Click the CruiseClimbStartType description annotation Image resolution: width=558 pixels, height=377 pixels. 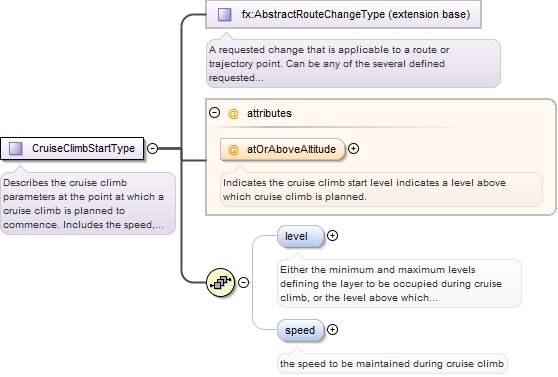click(88, 204)
